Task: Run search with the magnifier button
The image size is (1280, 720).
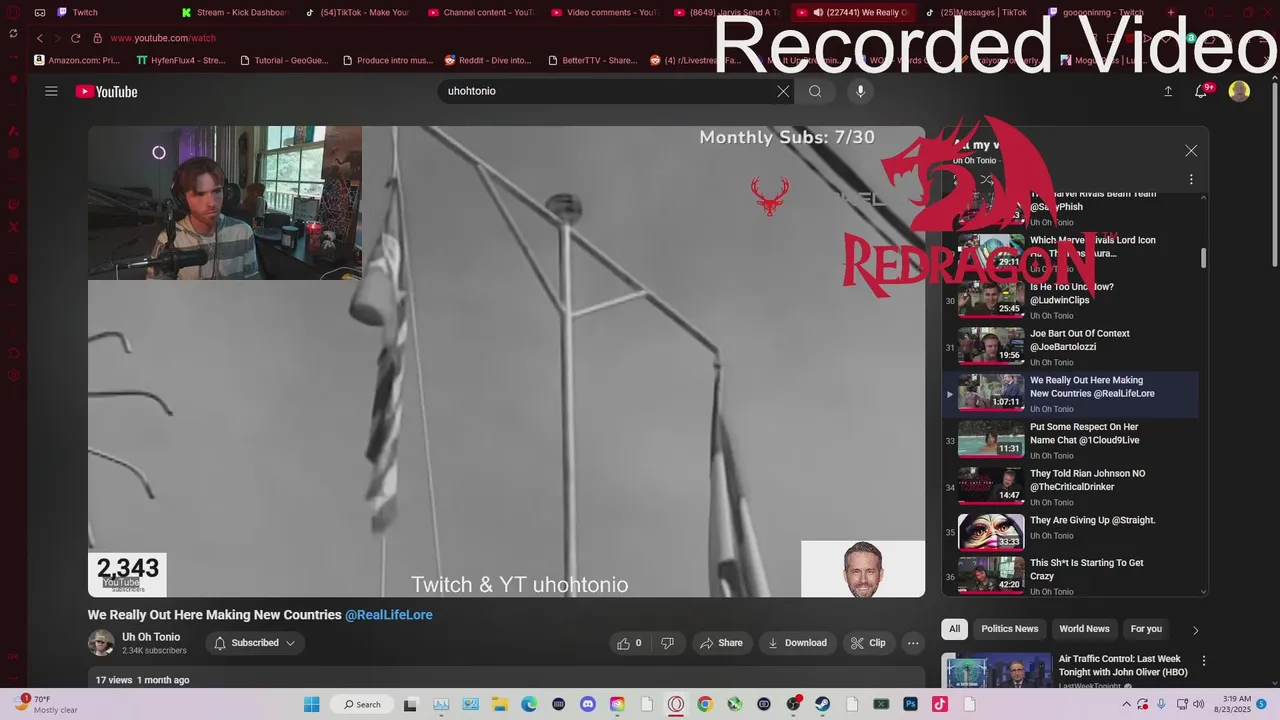Action: point(815,91)
